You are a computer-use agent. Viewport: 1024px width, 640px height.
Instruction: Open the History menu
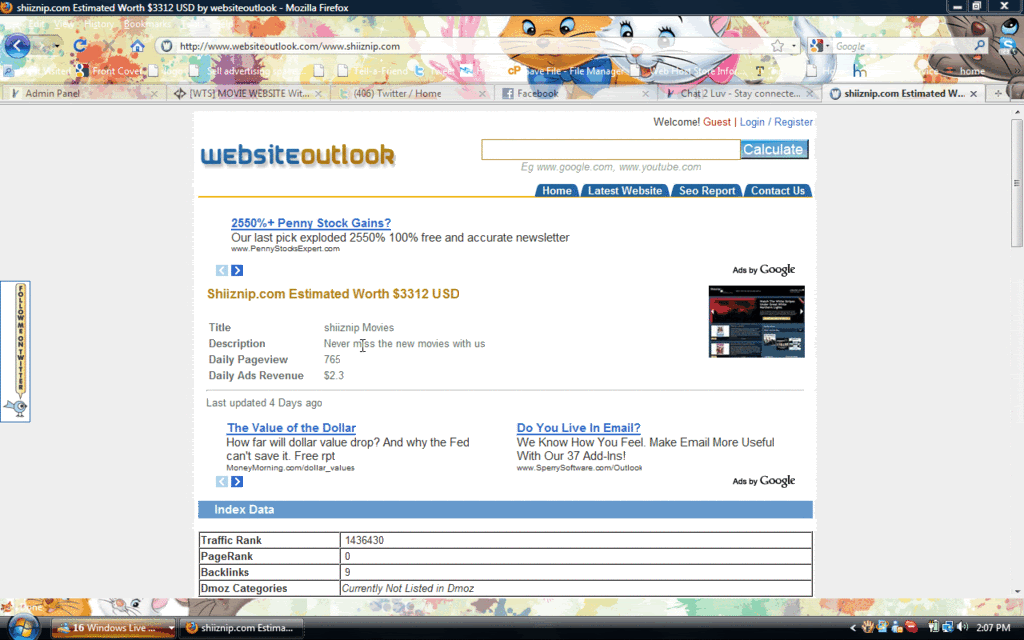(99, 24)
